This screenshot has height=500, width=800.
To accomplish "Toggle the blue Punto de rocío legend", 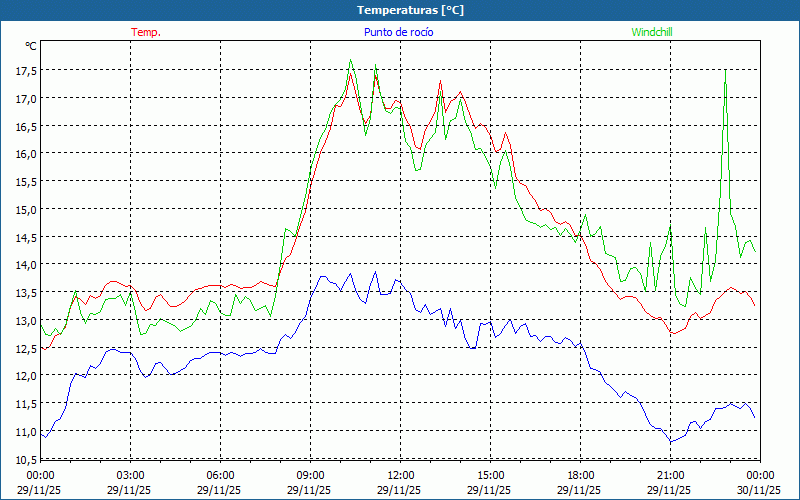I will pos(398,32).
